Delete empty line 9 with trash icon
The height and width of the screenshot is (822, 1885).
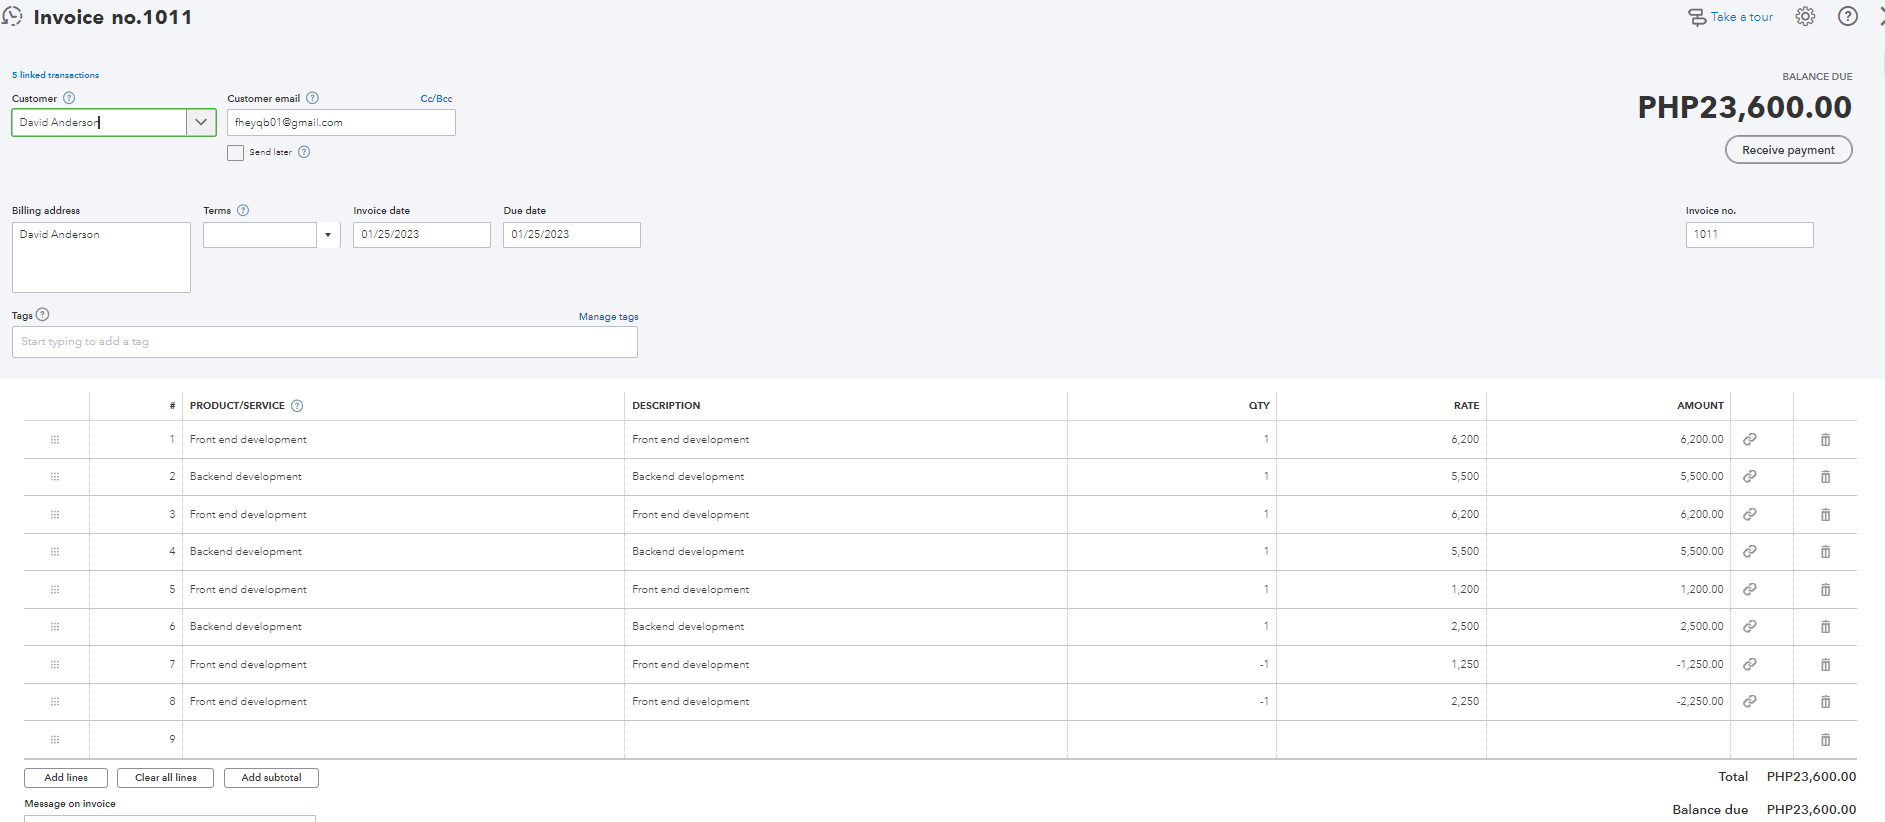point(1825,740)
